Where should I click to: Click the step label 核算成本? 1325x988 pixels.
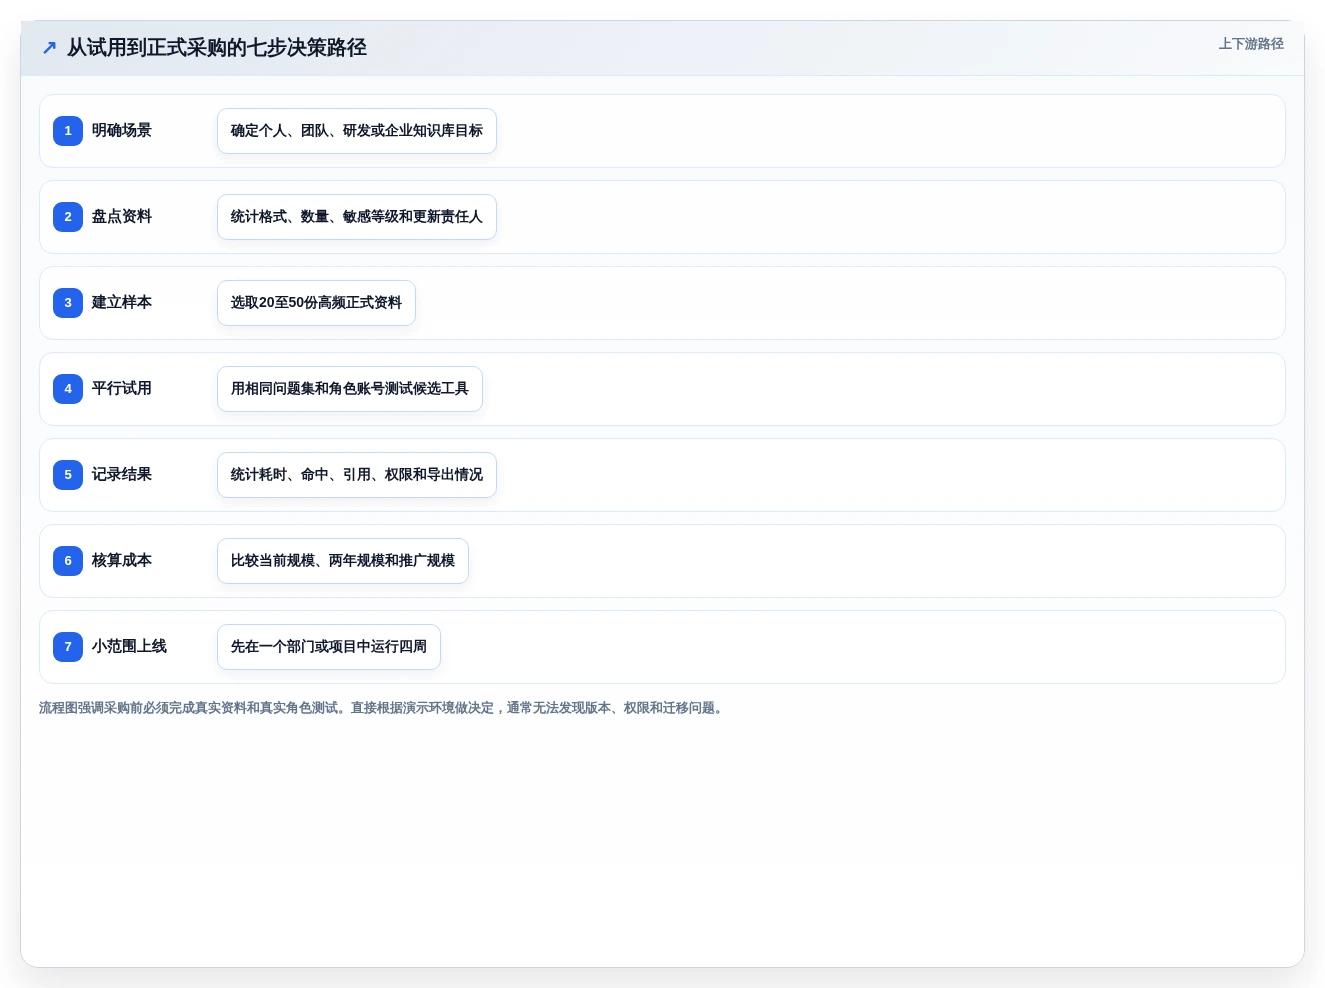click(122, 561)
